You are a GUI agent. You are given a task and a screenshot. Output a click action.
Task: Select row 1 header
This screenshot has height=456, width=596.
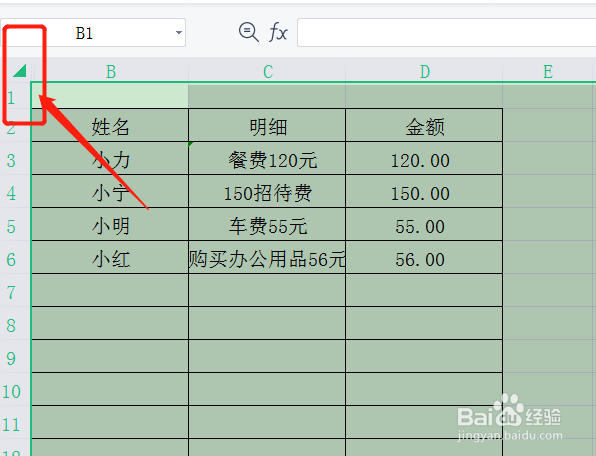click(x=15, y=98)
